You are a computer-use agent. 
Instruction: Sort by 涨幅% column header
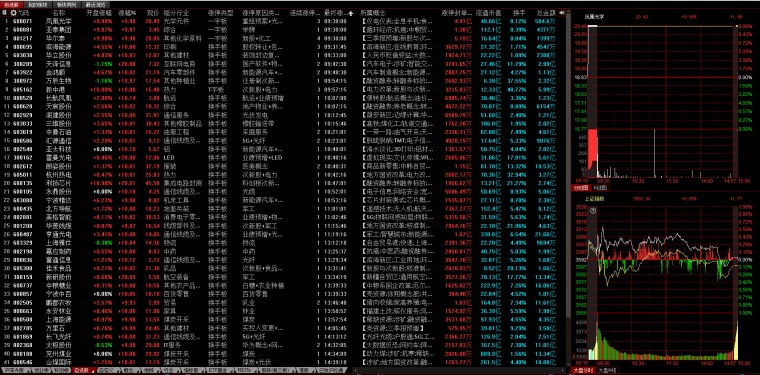(128, 13)
